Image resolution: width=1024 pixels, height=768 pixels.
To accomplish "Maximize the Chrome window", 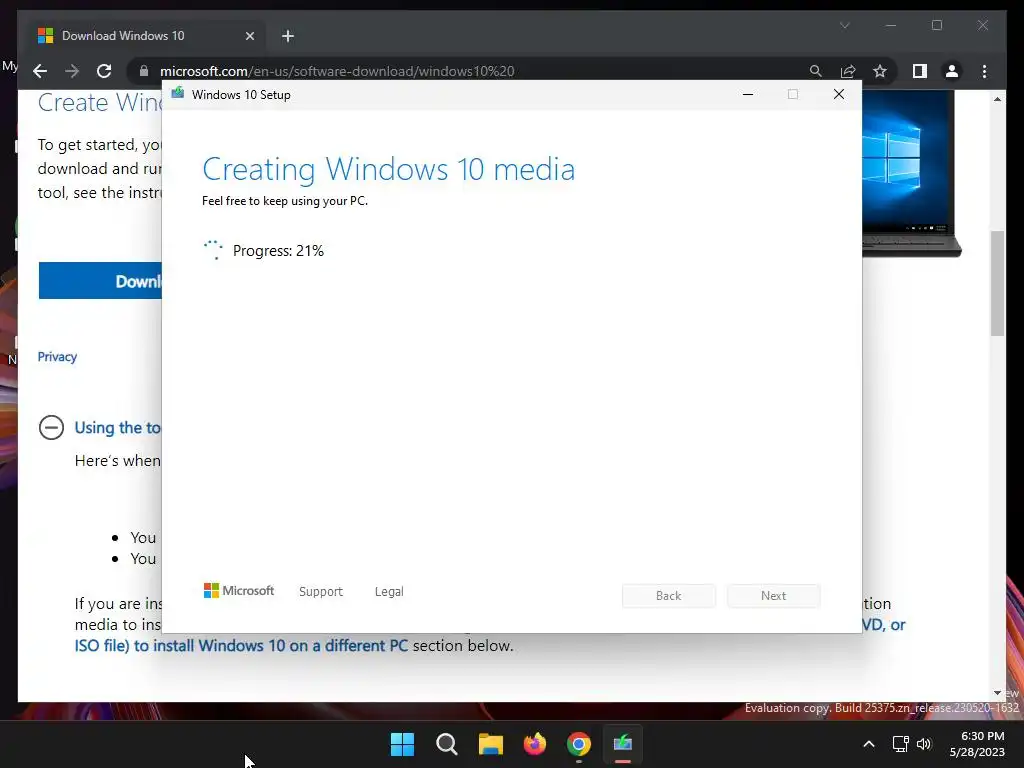I will pos(936,25).
